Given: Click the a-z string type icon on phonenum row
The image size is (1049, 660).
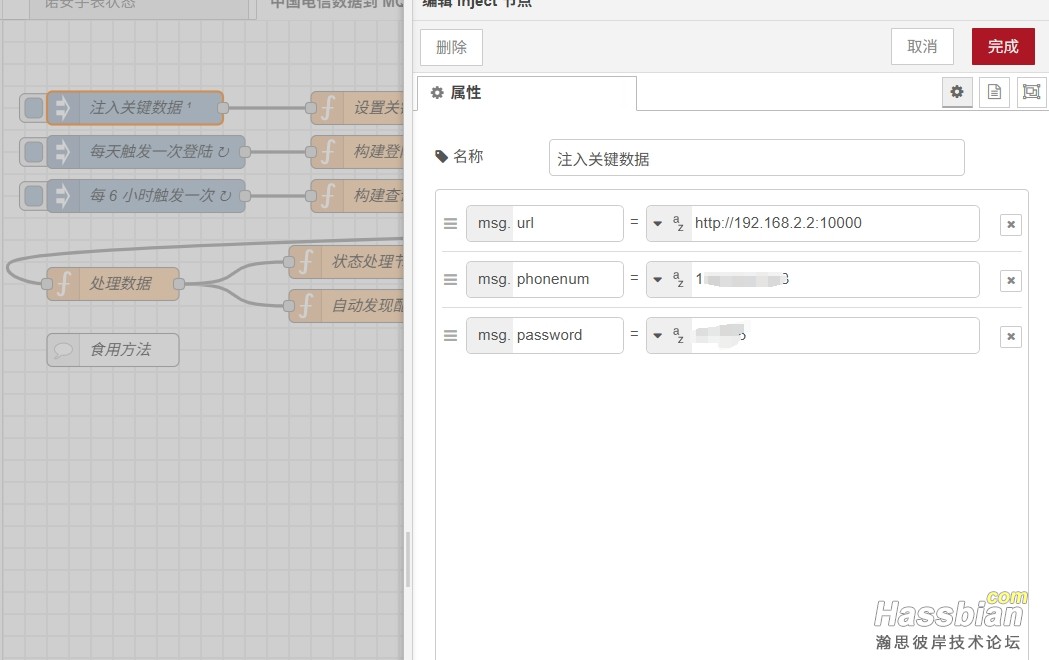Looking at the screenshot, I should pos(678,280).
